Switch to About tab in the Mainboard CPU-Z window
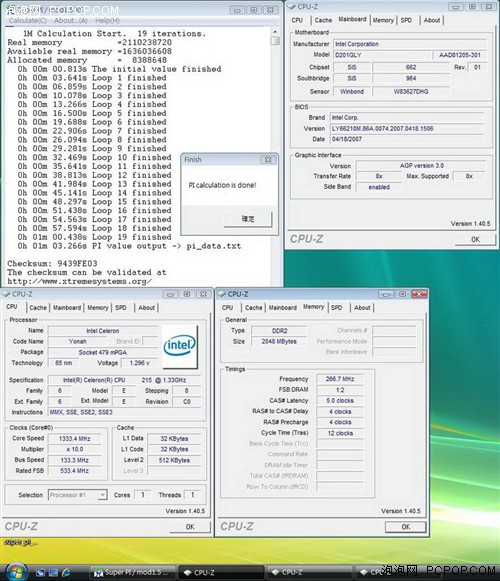Viewport: 500px width, 581px height. [432, 20]
